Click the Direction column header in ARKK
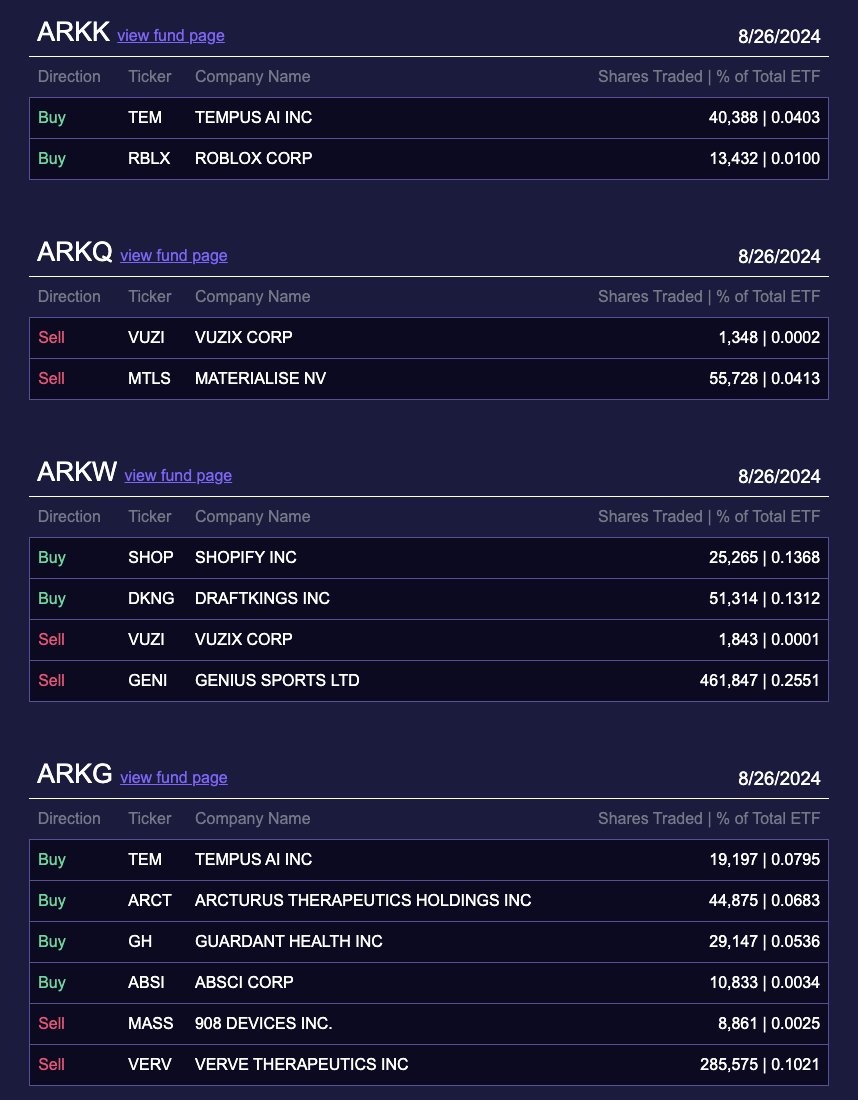 (69, 76)
